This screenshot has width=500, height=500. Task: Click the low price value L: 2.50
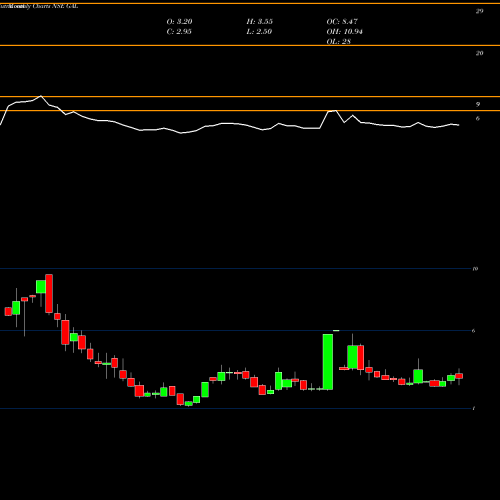(x=259, y=32)
